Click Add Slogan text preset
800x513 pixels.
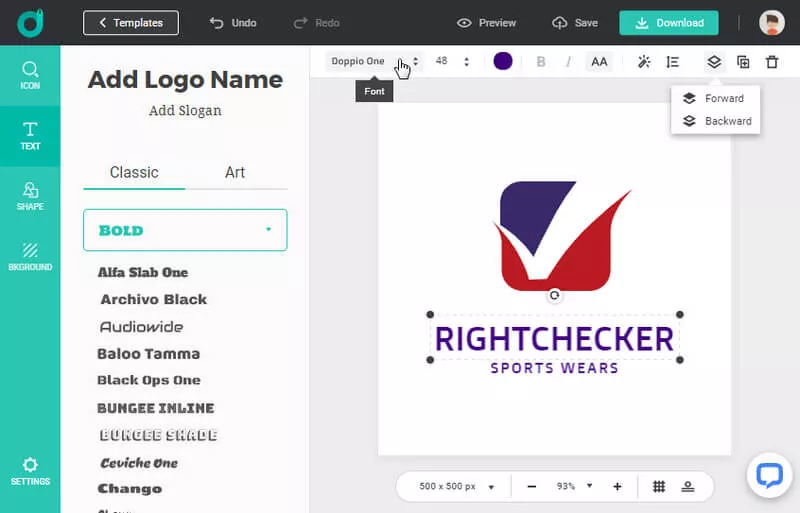tap(185, 111)
